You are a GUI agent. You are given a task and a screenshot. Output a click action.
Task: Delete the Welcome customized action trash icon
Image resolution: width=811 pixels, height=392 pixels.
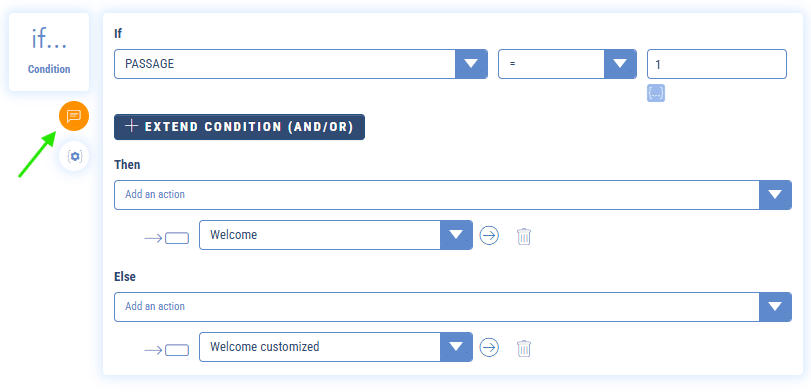524,348
